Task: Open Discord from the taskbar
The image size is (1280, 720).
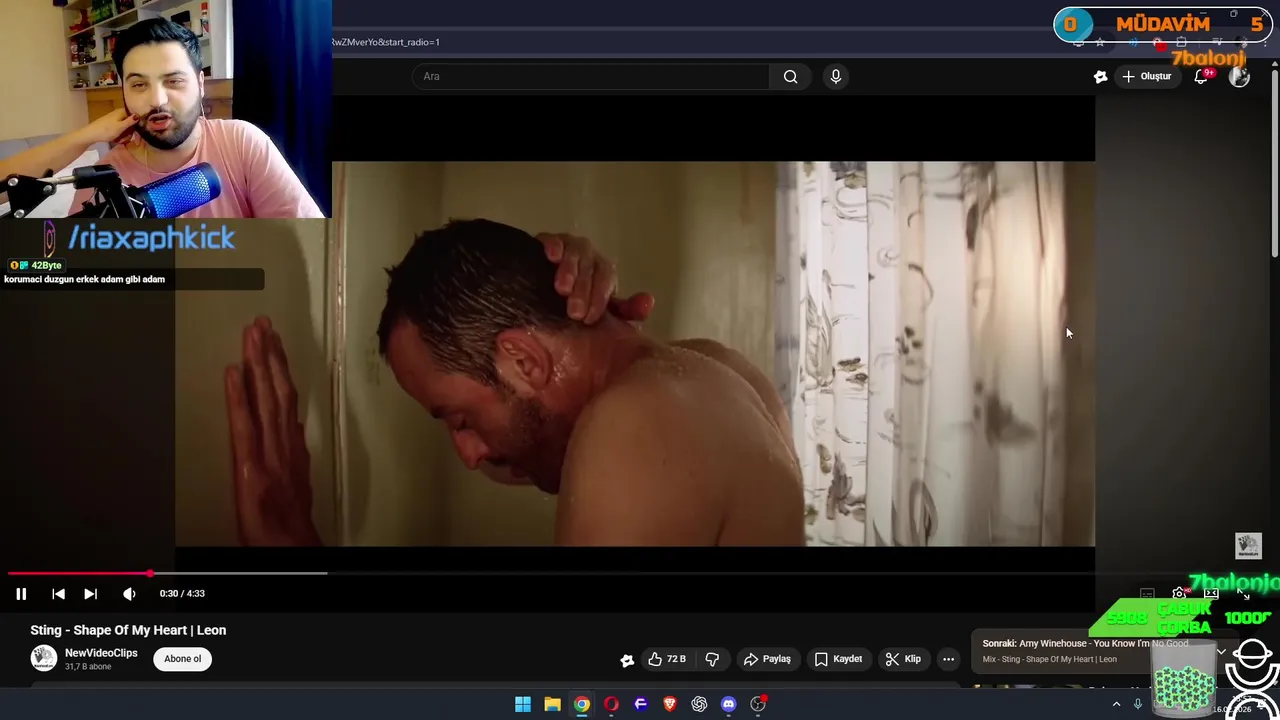Action: 729,704
